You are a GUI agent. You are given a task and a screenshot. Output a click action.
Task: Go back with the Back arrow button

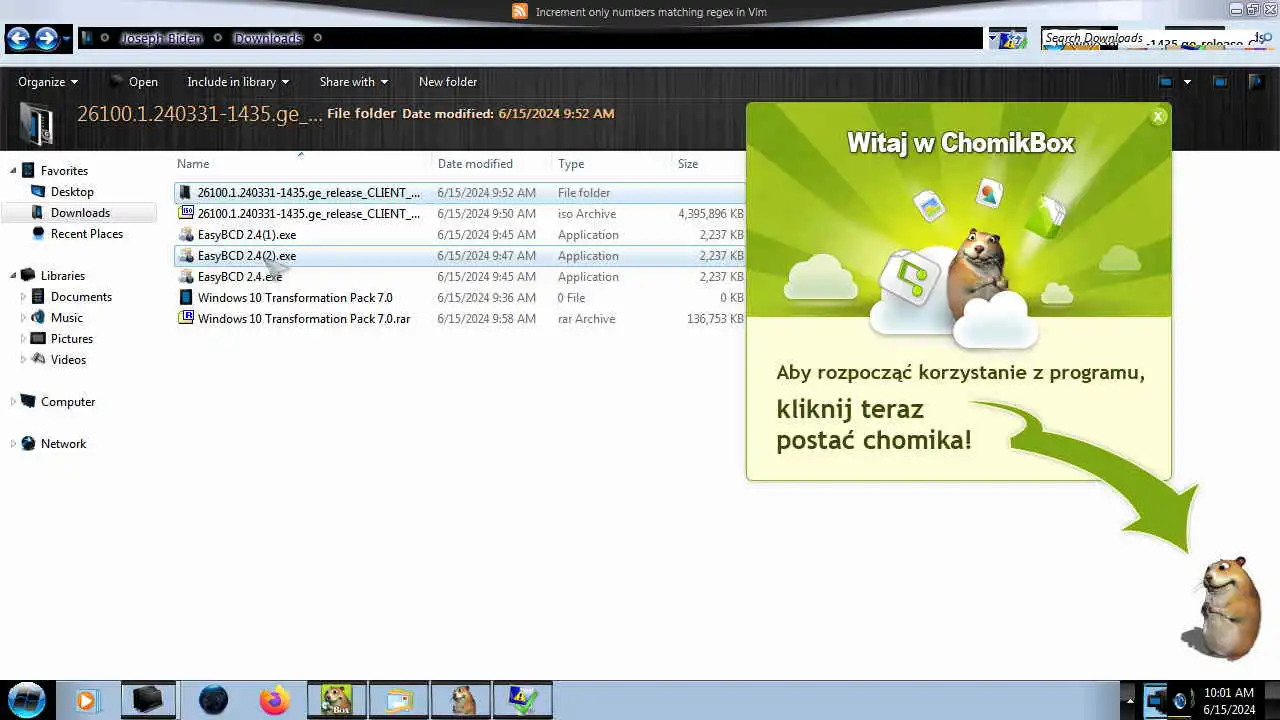[x=18, y=39]
